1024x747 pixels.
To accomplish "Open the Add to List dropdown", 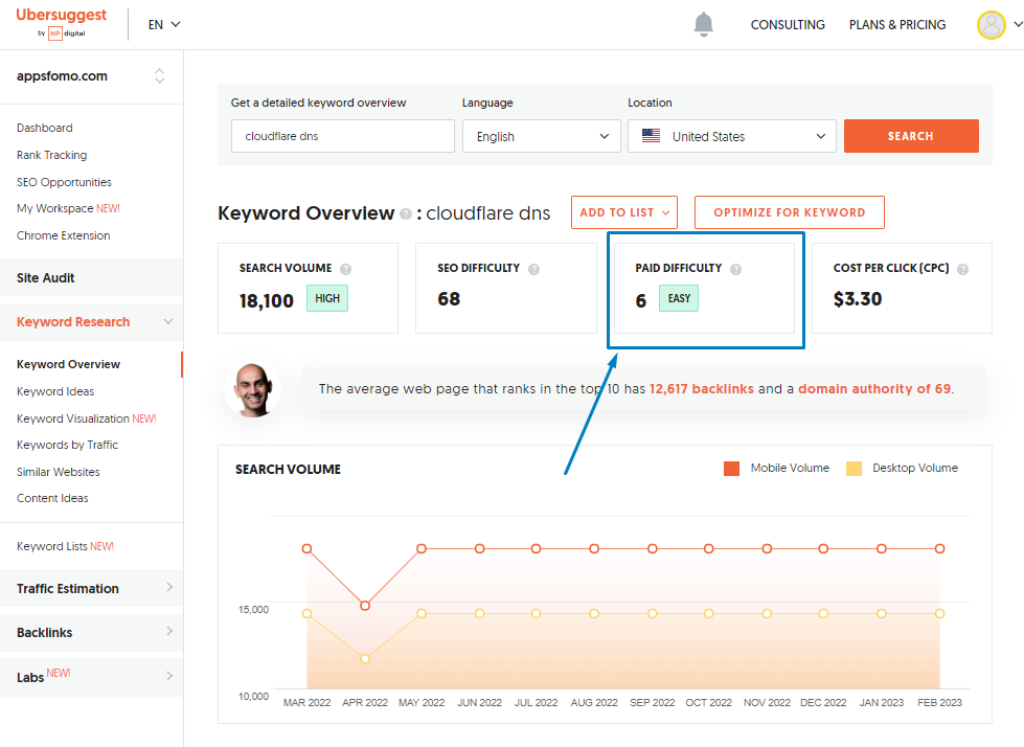I will (624, 212).
